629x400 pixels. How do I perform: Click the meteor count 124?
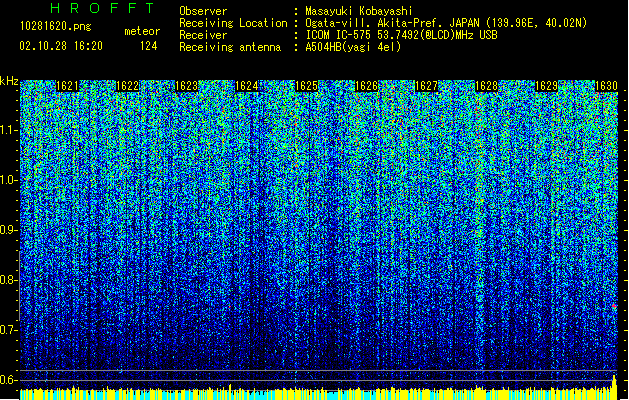click(148, 46)
